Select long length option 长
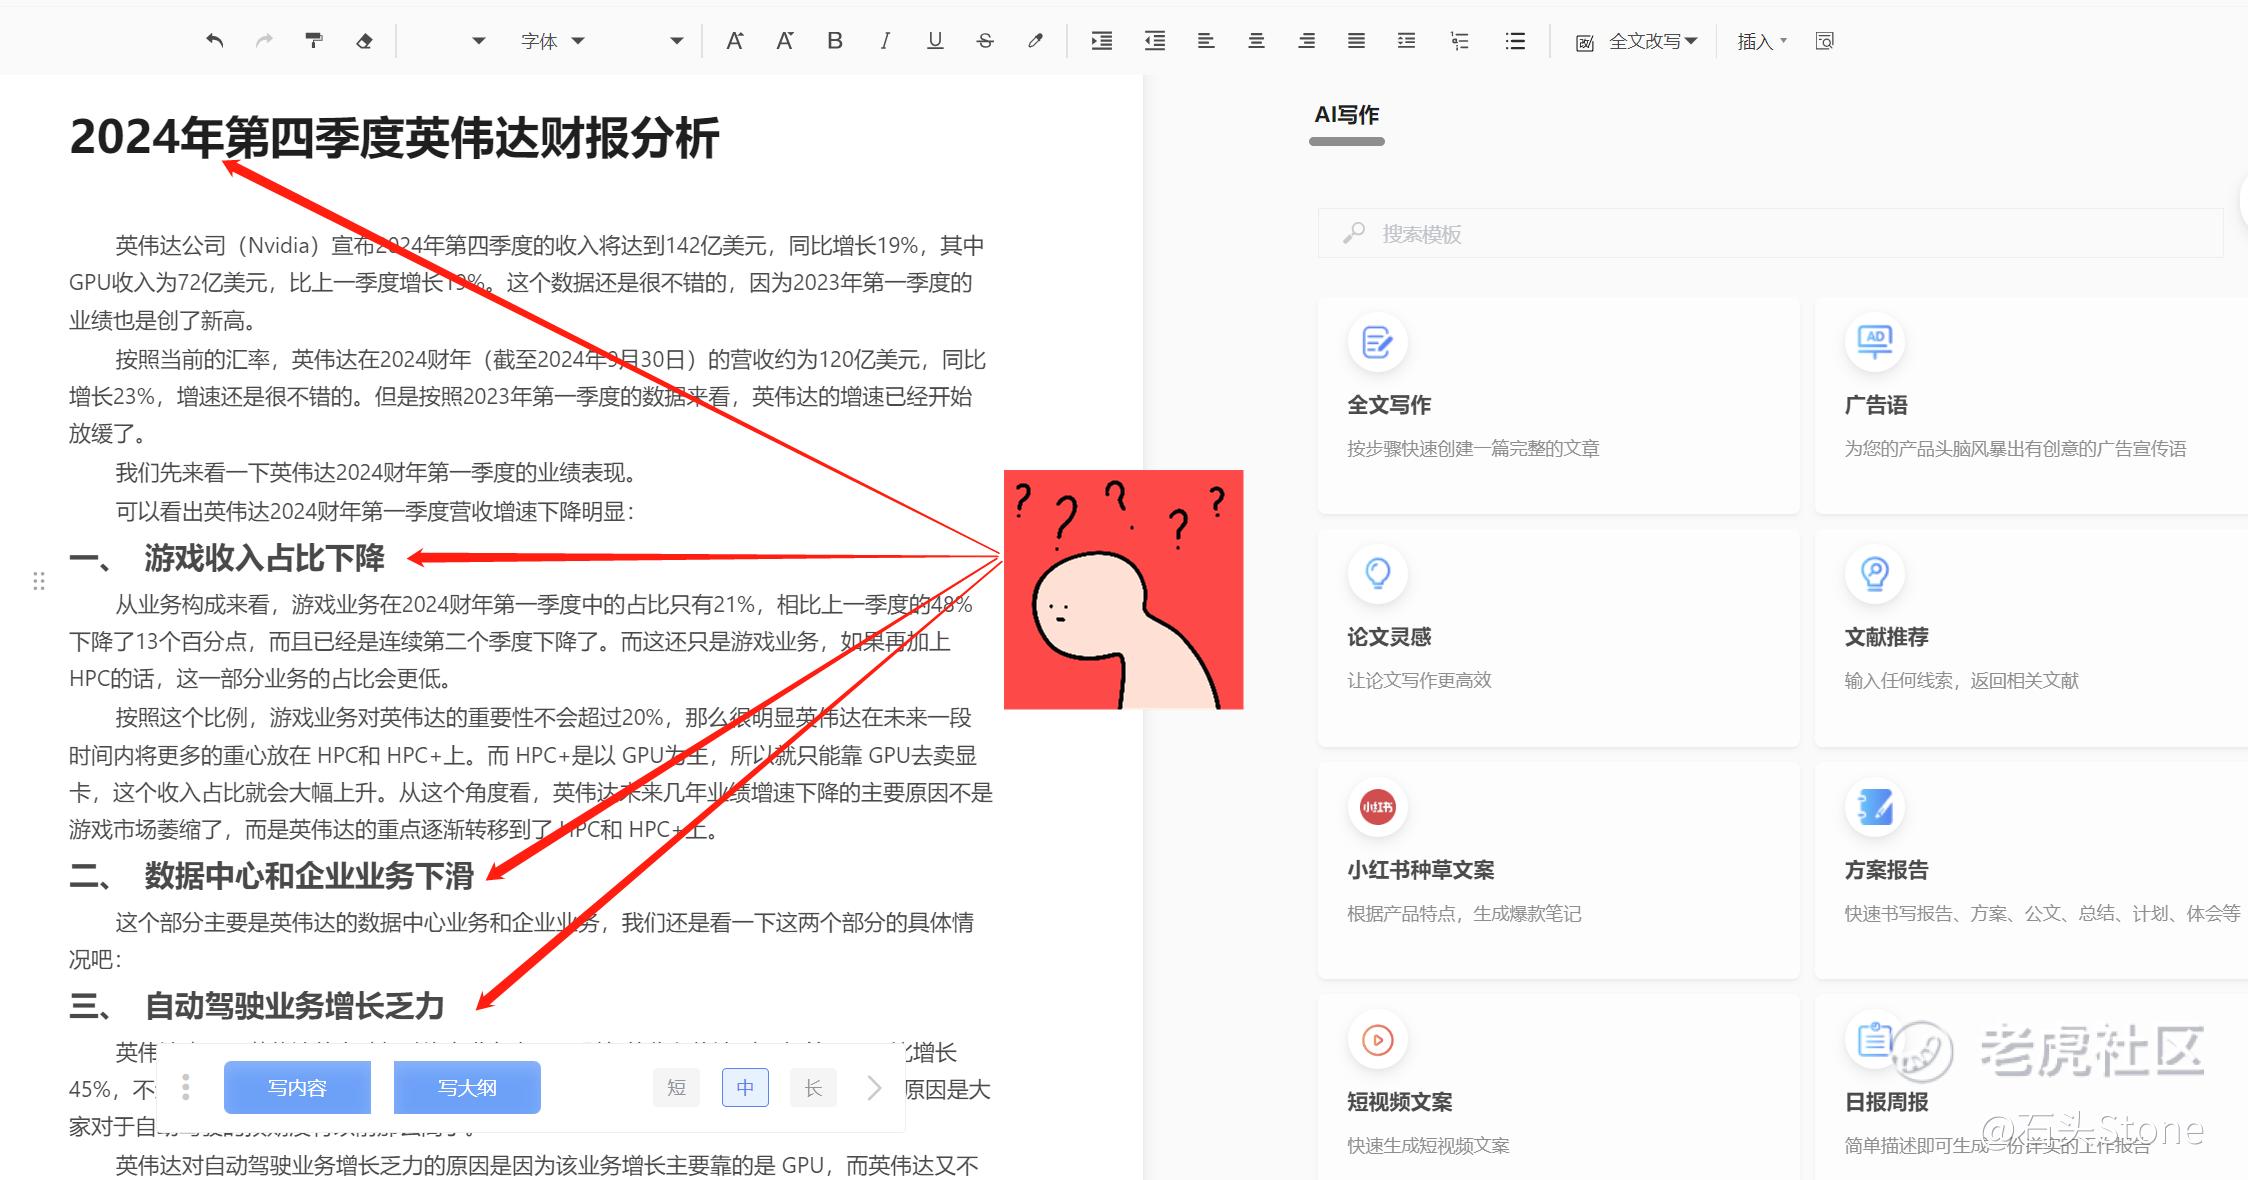The image size is (2248, 1180). click(813, 1087)
